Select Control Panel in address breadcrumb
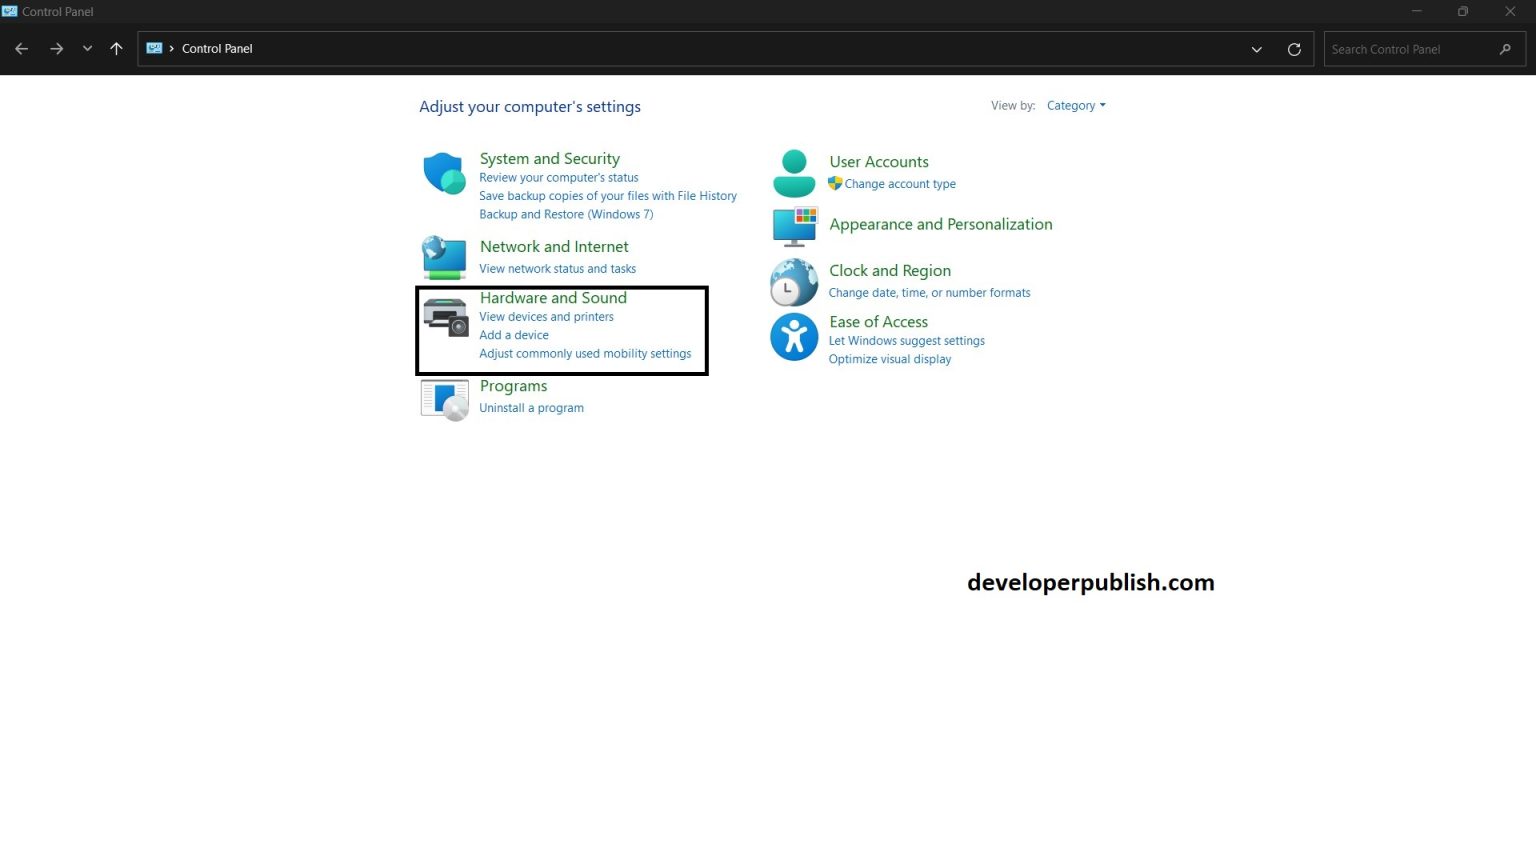The height and width of the screenshot is (864, 1536). pyautogui.click(x=217, y=49)
